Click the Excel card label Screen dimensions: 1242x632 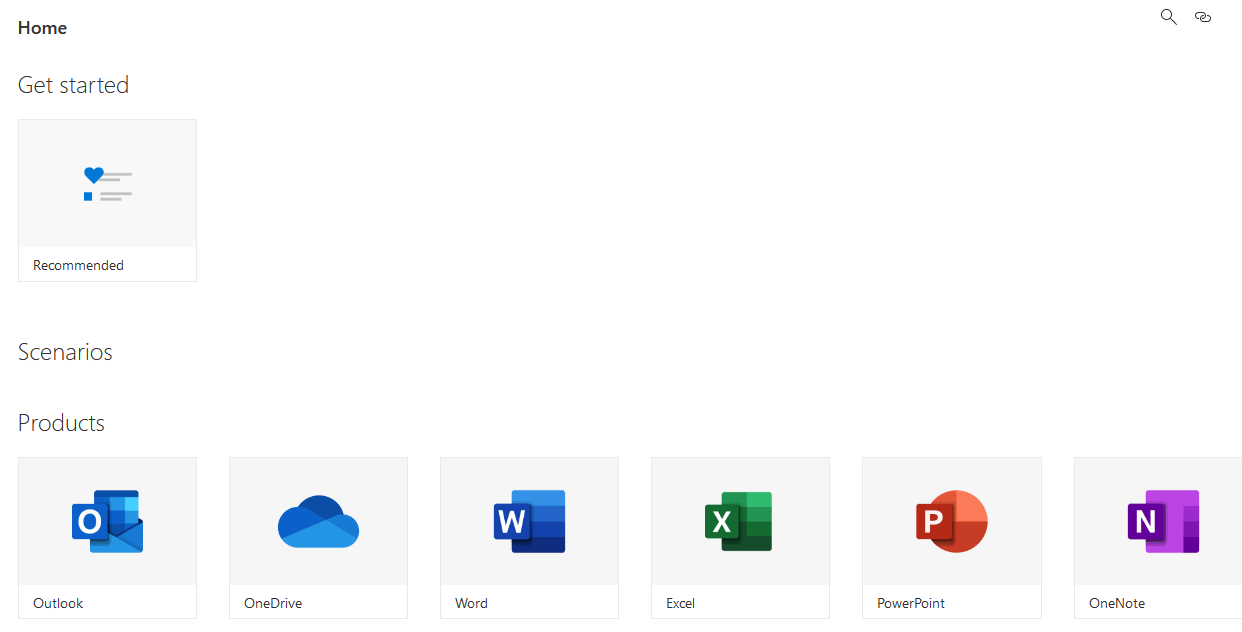click(x=680, y=603)
